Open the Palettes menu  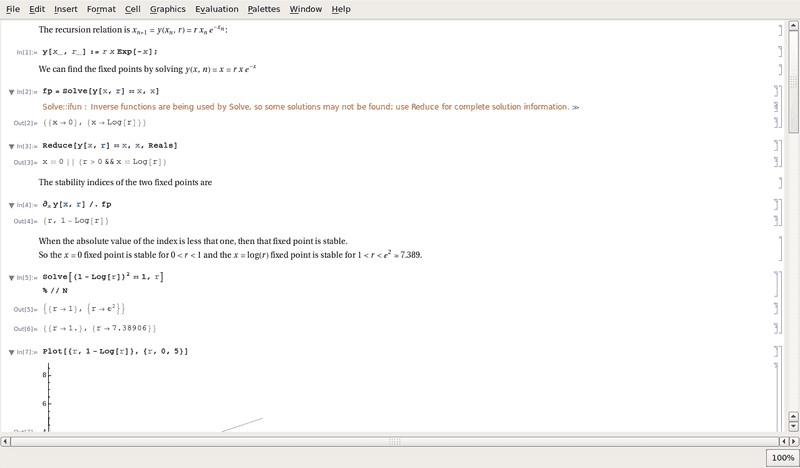[x=264, y=9]
